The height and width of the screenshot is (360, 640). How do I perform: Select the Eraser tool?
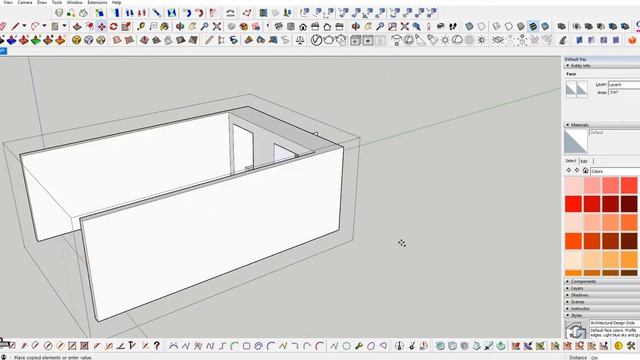2,27
